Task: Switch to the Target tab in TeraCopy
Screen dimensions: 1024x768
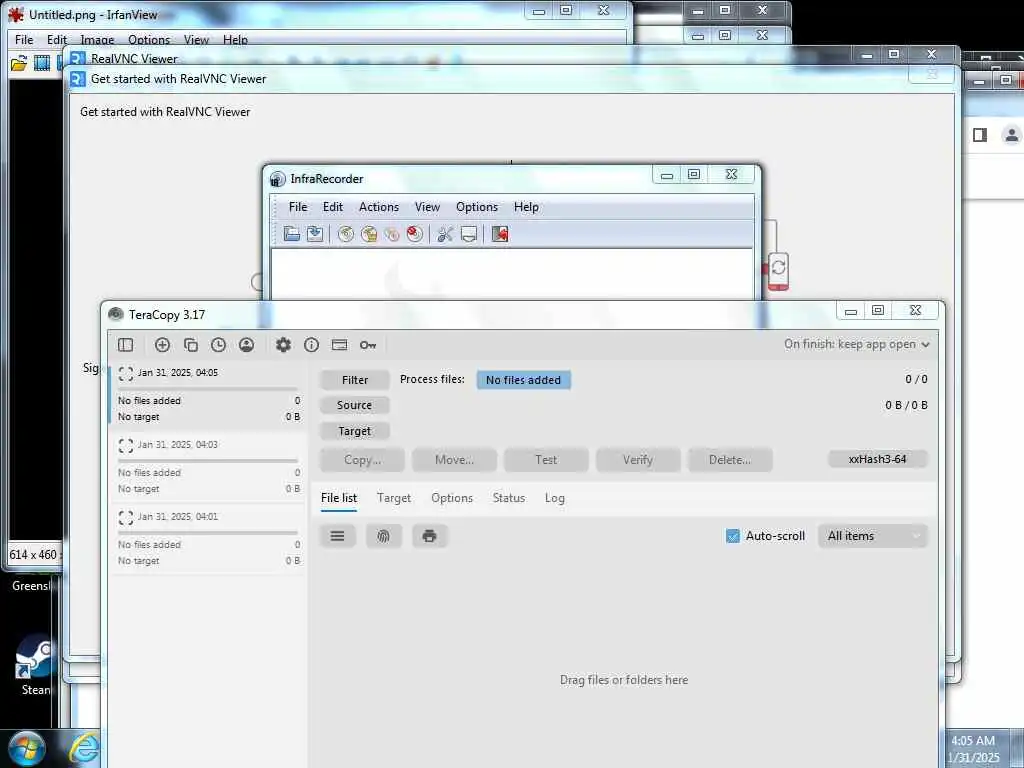Action: [x=394, y=498]
